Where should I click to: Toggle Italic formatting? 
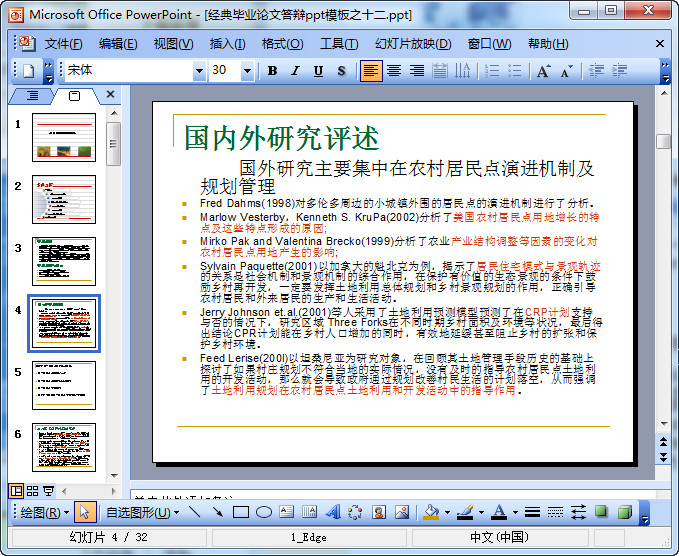295,71
